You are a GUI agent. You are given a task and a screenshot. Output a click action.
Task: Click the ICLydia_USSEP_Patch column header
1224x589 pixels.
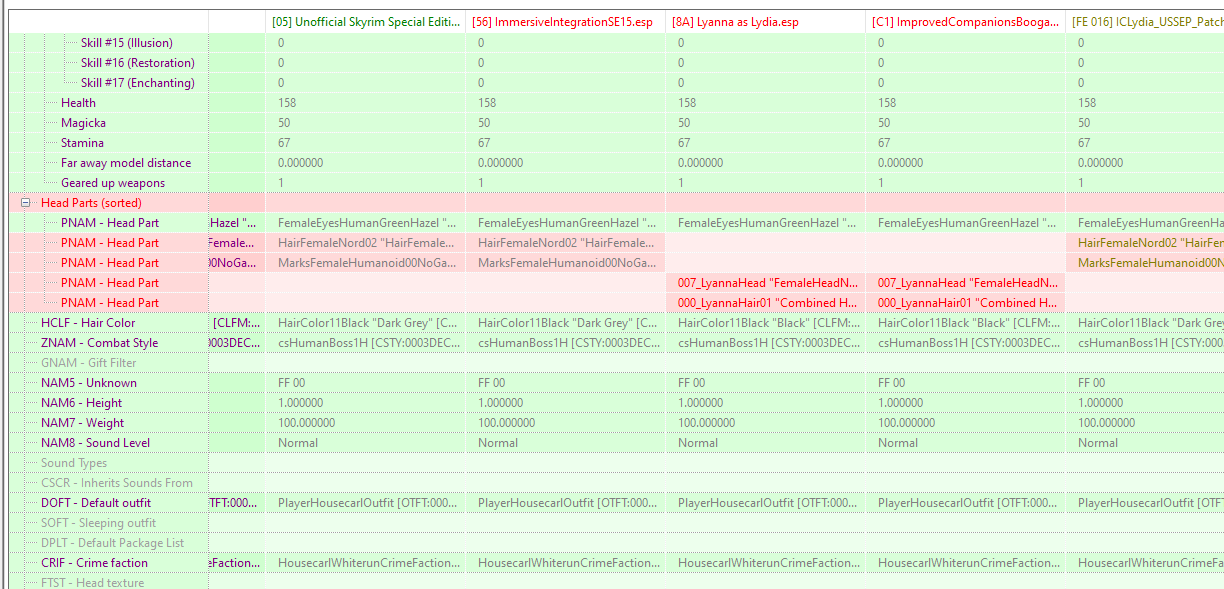(x=1146, y=22)
